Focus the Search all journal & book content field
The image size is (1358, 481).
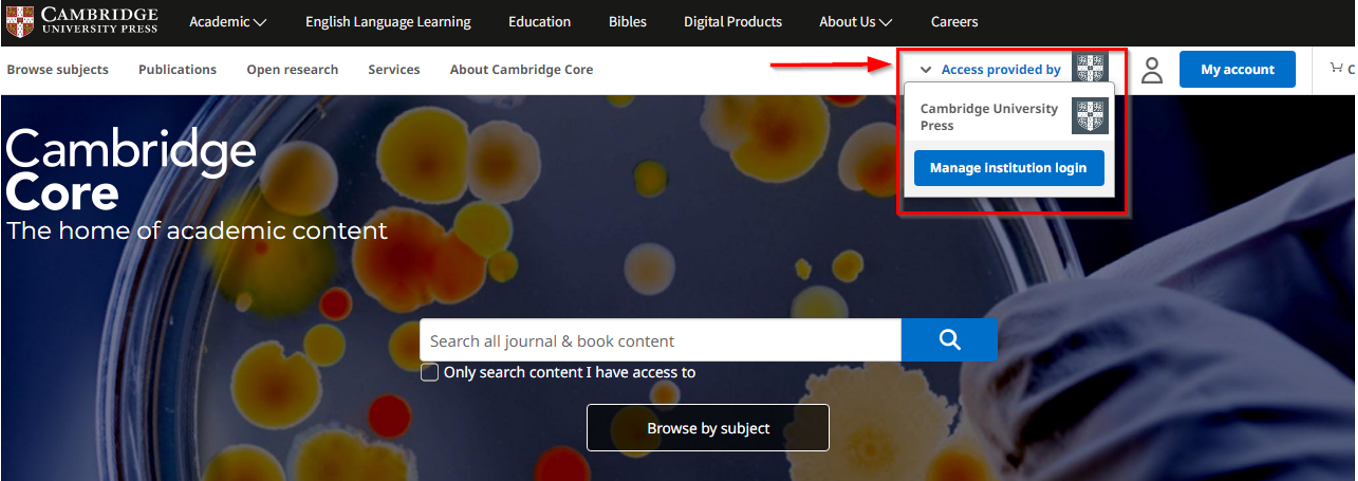click(x=660, y=341)
